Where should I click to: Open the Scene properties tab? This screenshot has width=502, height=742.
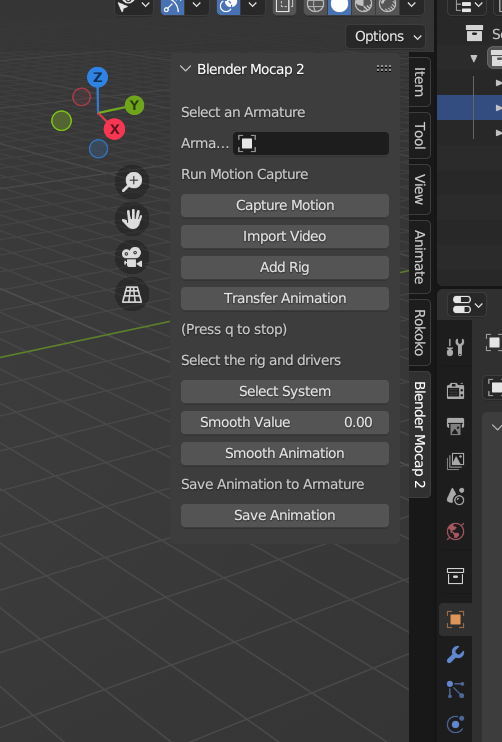pyautogui.click(x=456, y=496)
